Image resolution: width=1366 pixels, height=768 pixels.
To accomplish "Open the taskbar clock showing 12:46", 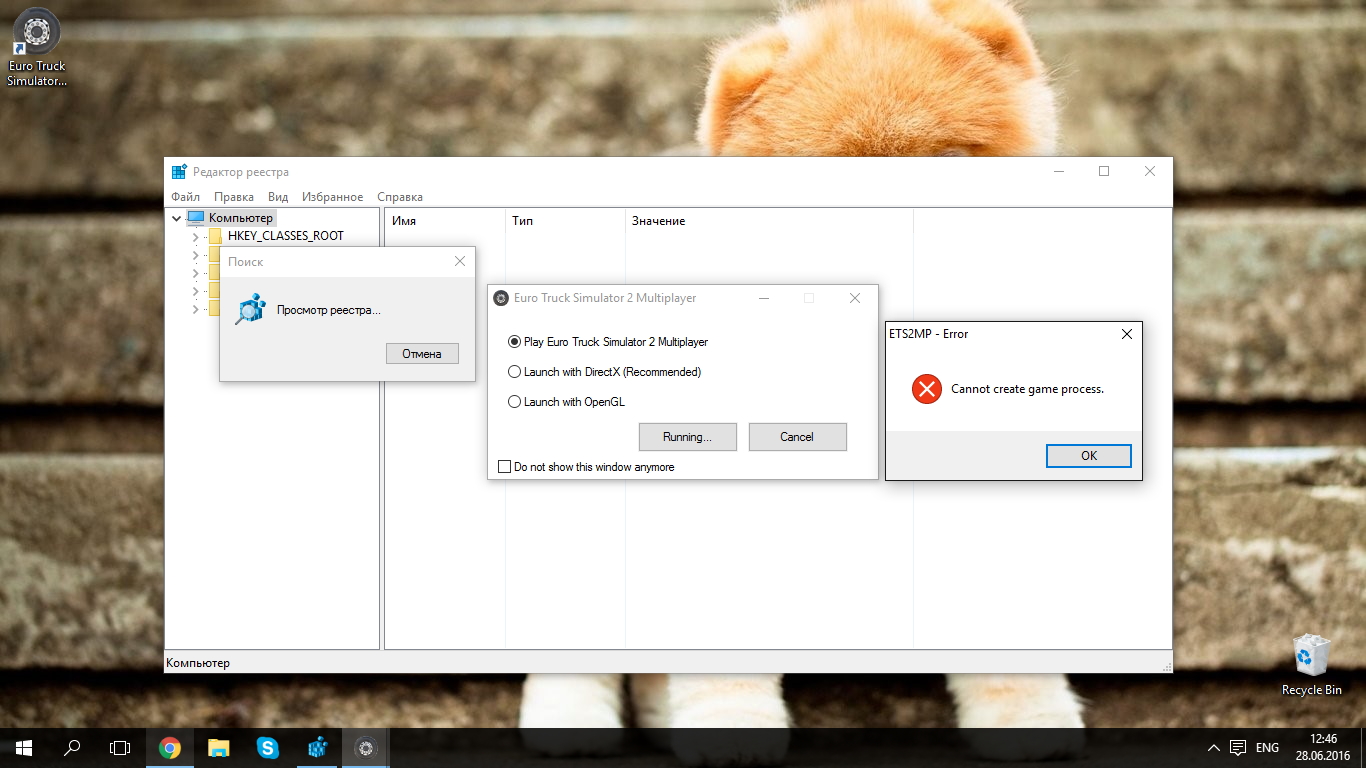I will coord(1321,747).
